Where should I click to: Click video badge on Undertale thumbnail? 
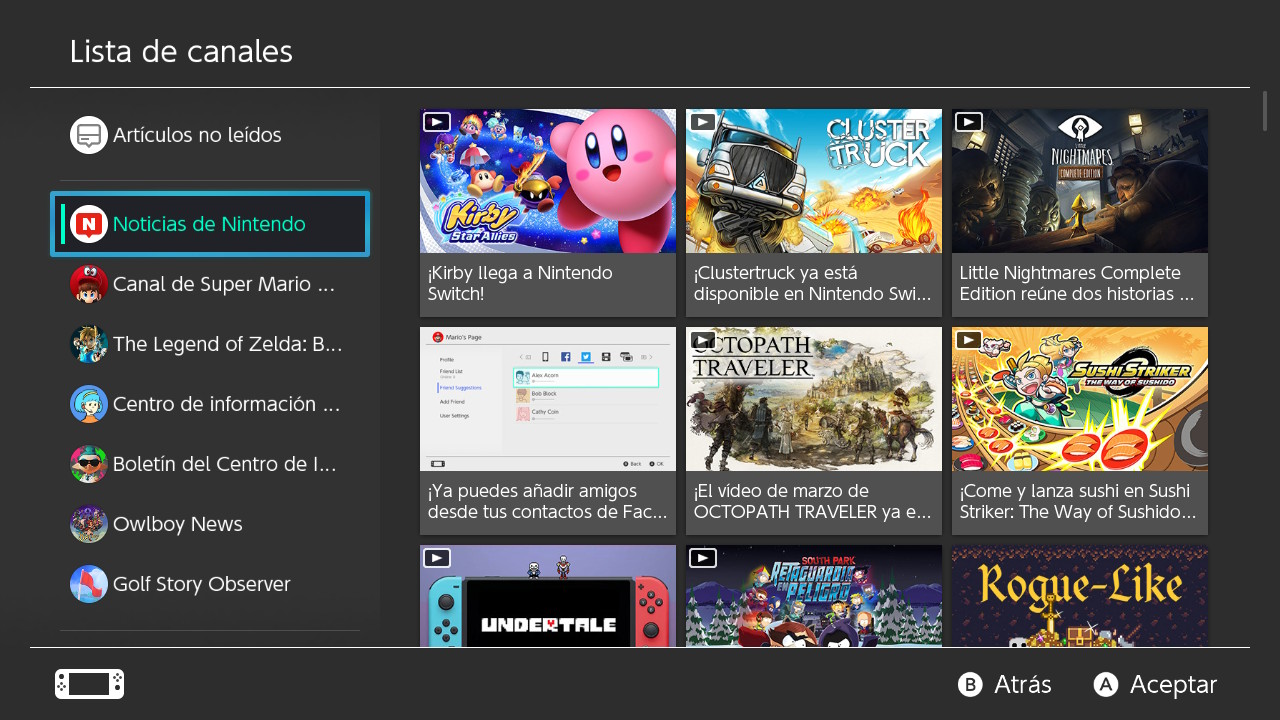coord(437,558)
